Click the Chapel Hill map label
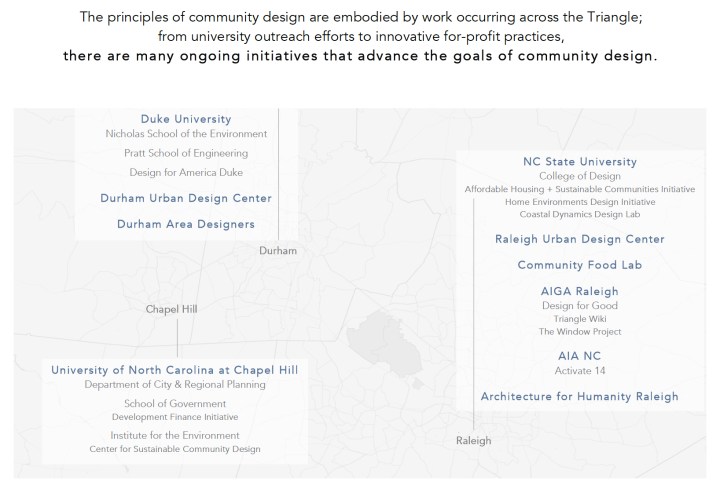This screenshot has height=503, width=720. [171, 309]
